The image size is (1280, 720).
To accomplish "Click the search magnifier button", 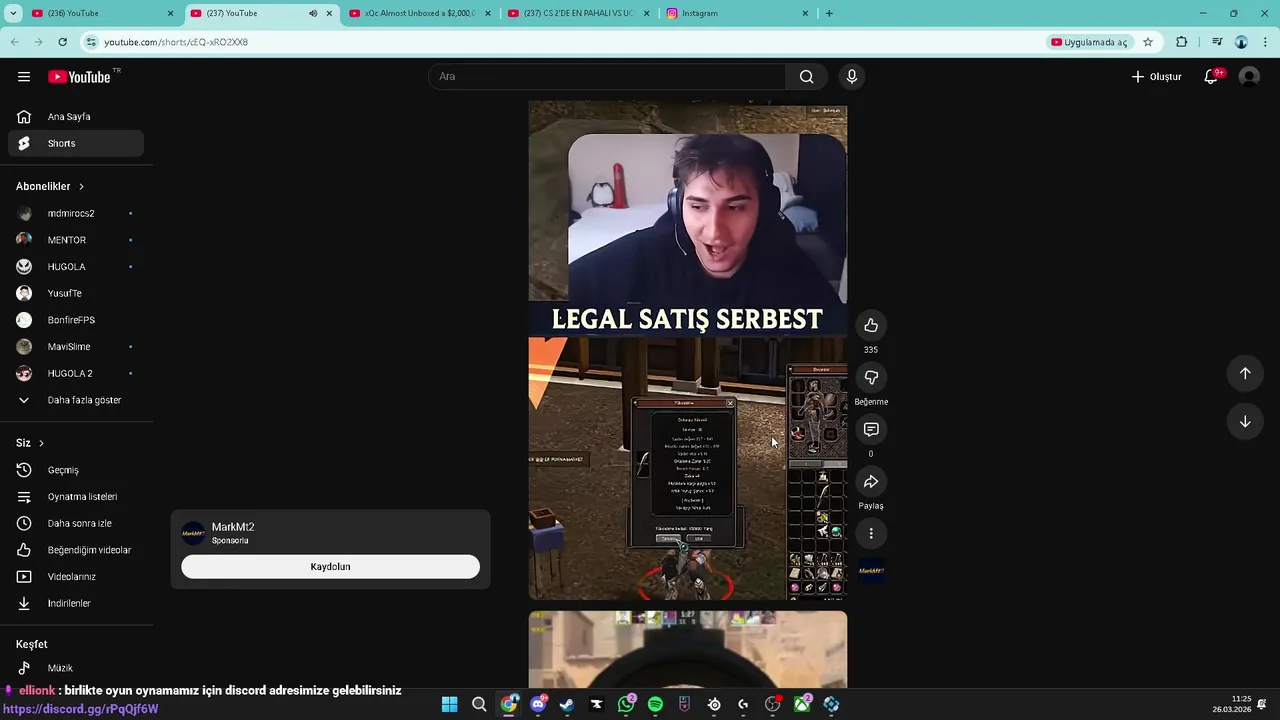I will click(x=806, y=77).
